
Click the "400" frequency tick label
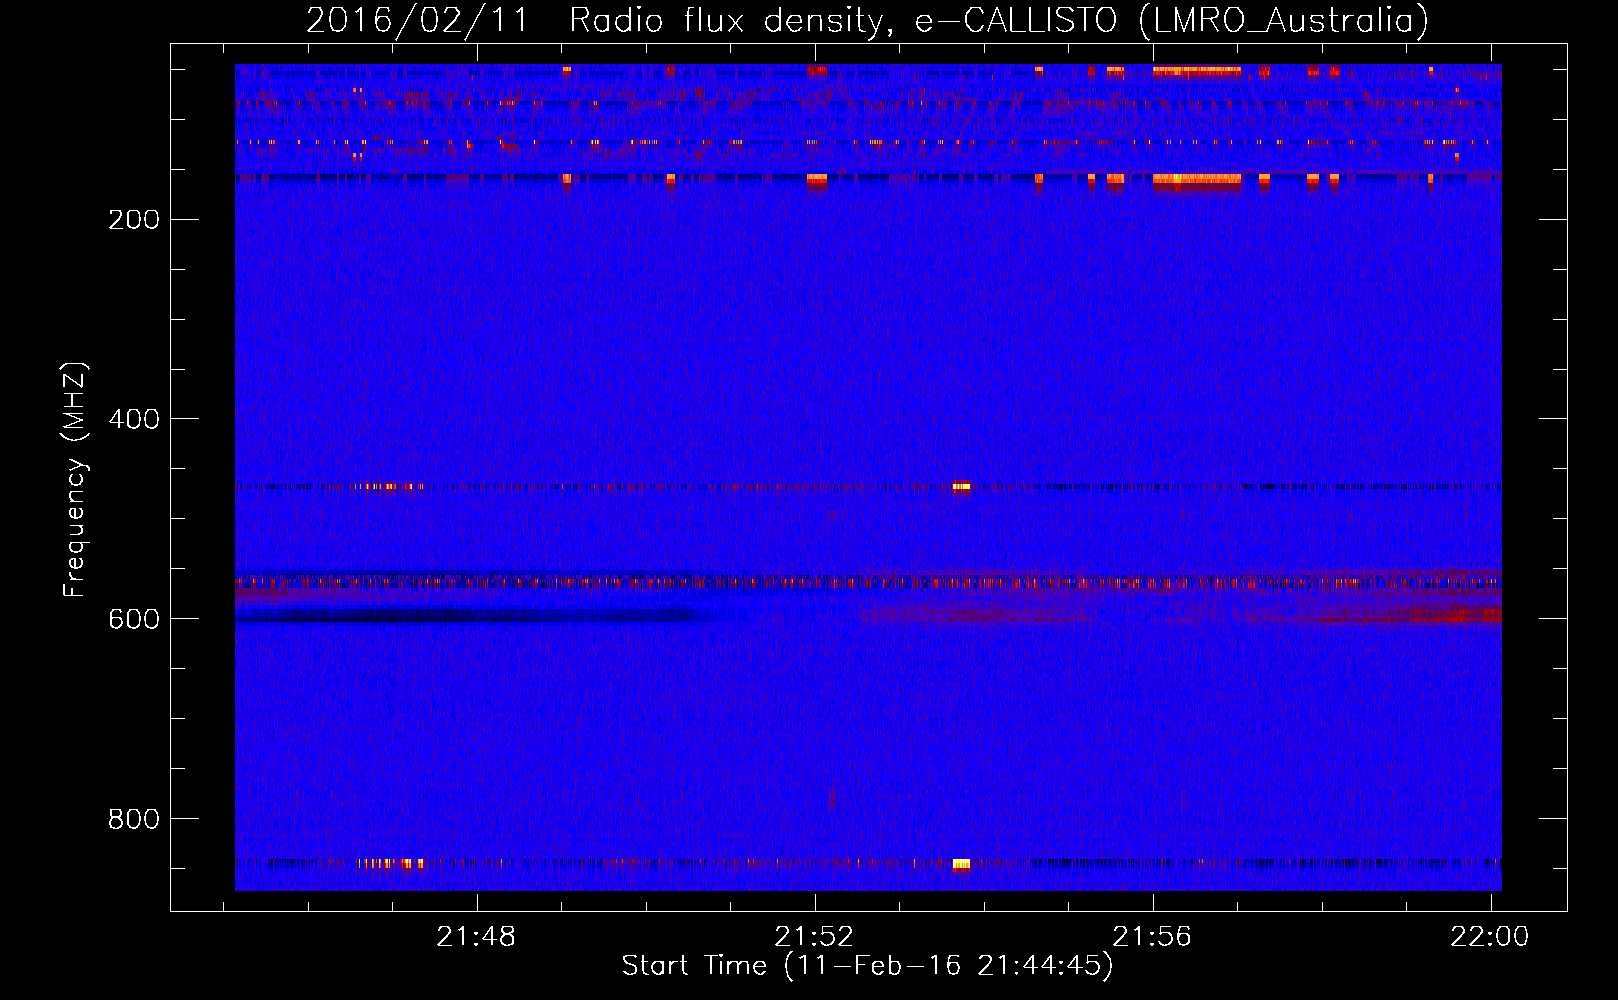pos(134,419)
